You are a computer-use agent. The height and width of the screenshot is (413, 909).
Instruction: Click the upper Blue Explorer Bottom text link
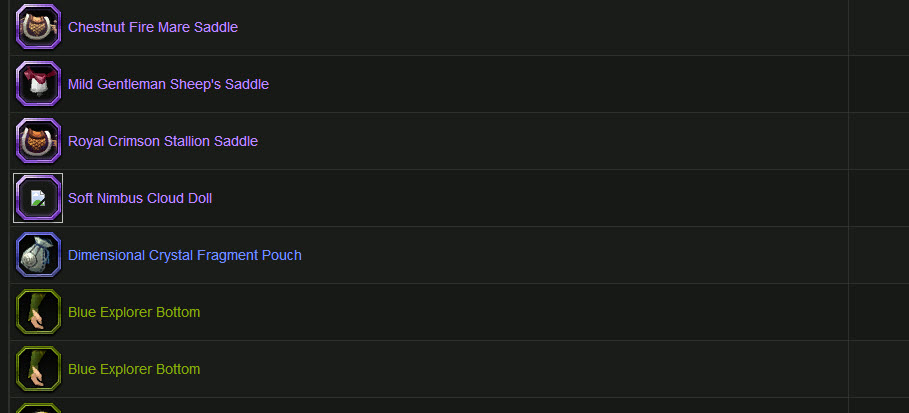click(134, 312)
